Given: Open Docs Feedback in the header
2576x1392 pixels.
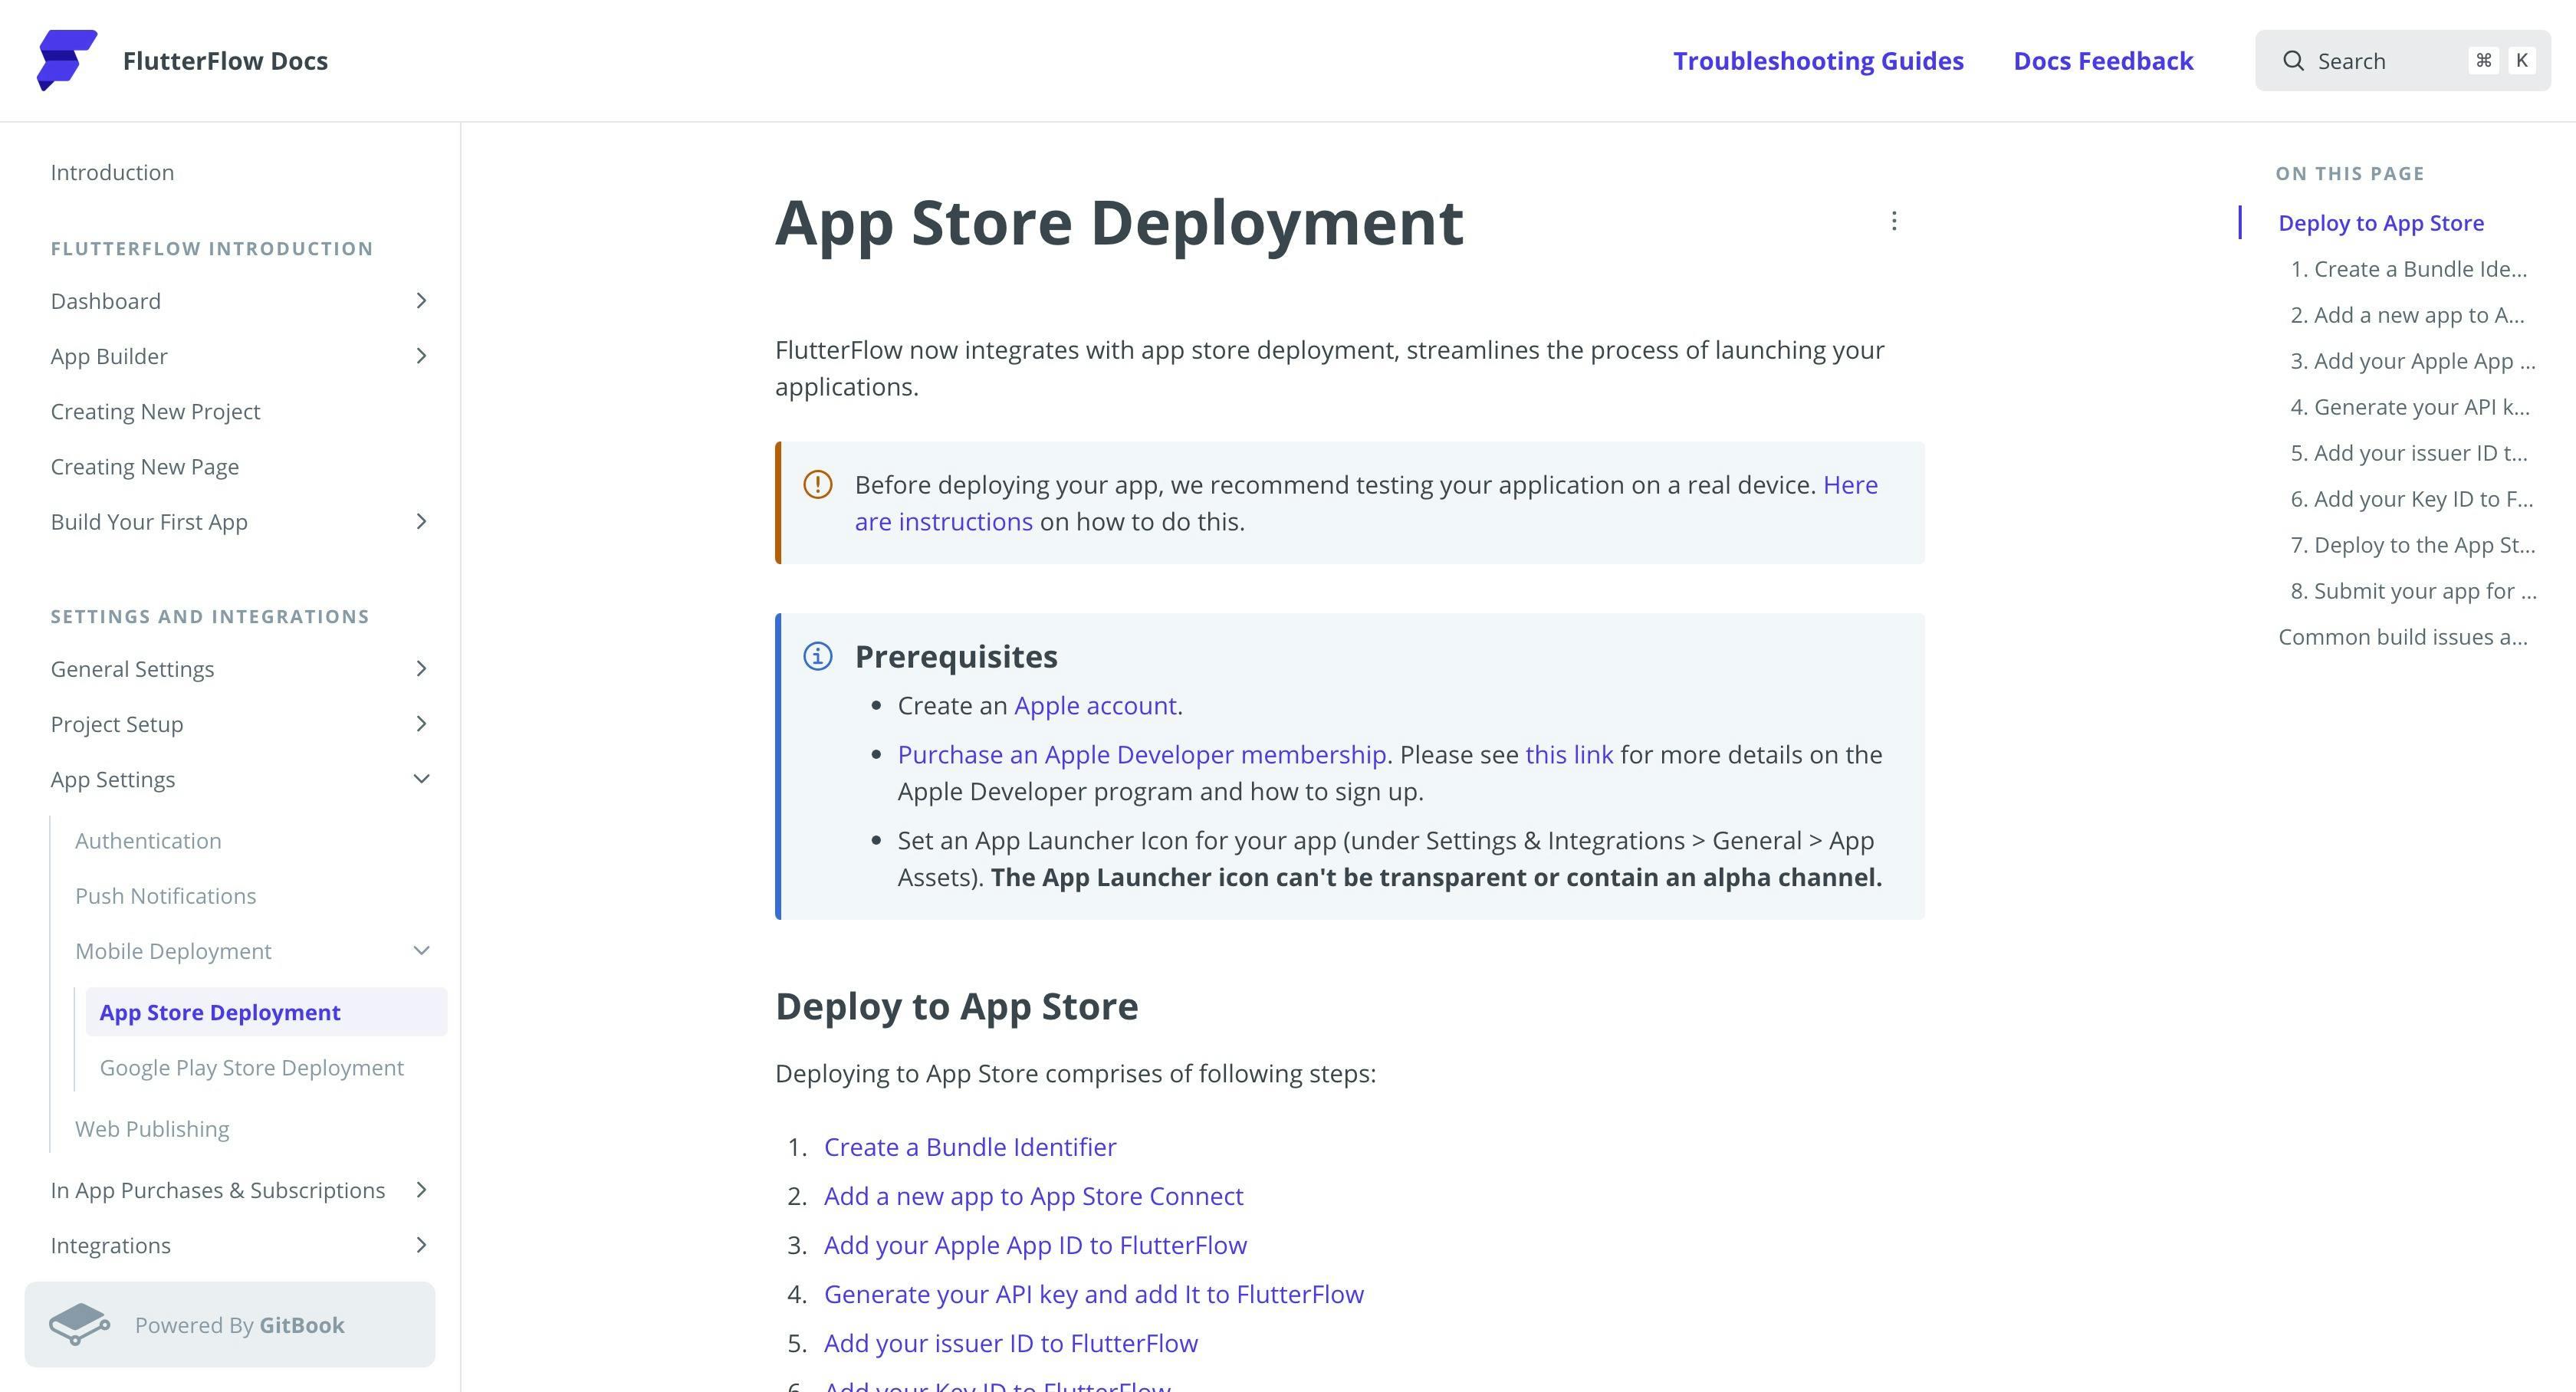Looking at the screenshot, I should [x=2103, y=61].
